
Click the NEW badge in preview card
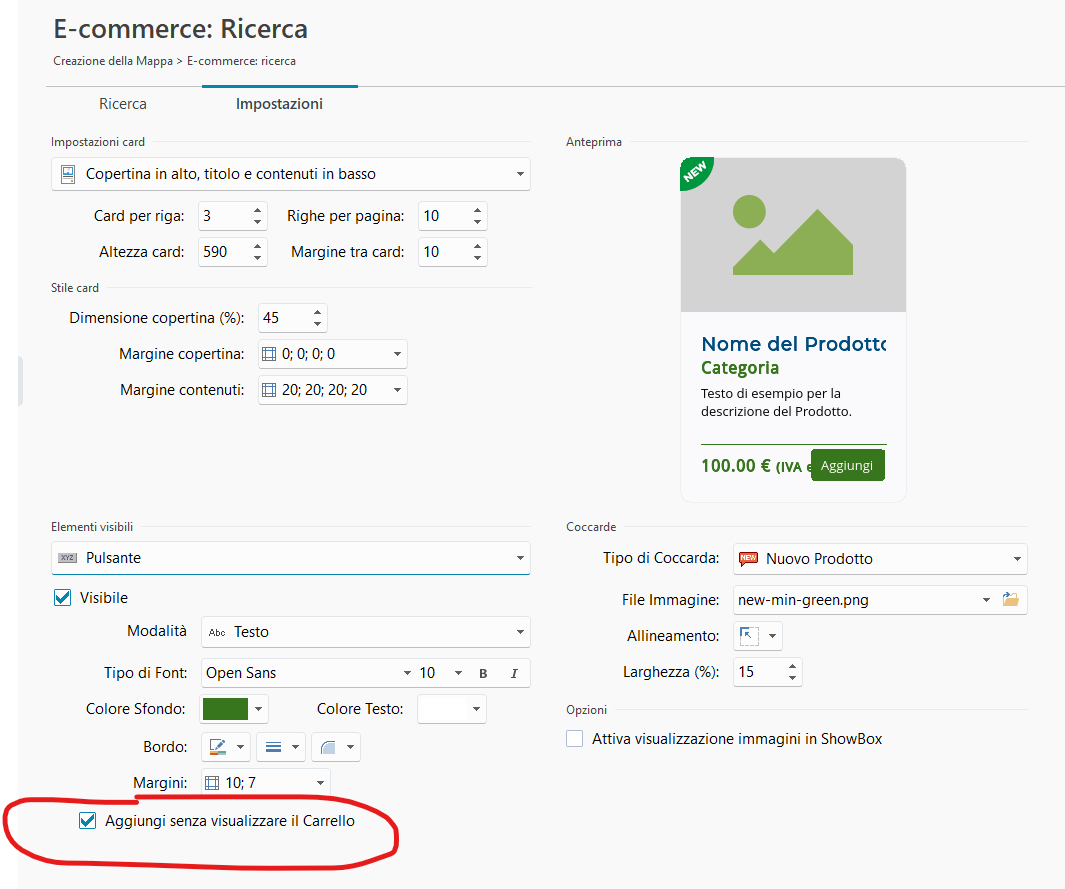point(695,172)
